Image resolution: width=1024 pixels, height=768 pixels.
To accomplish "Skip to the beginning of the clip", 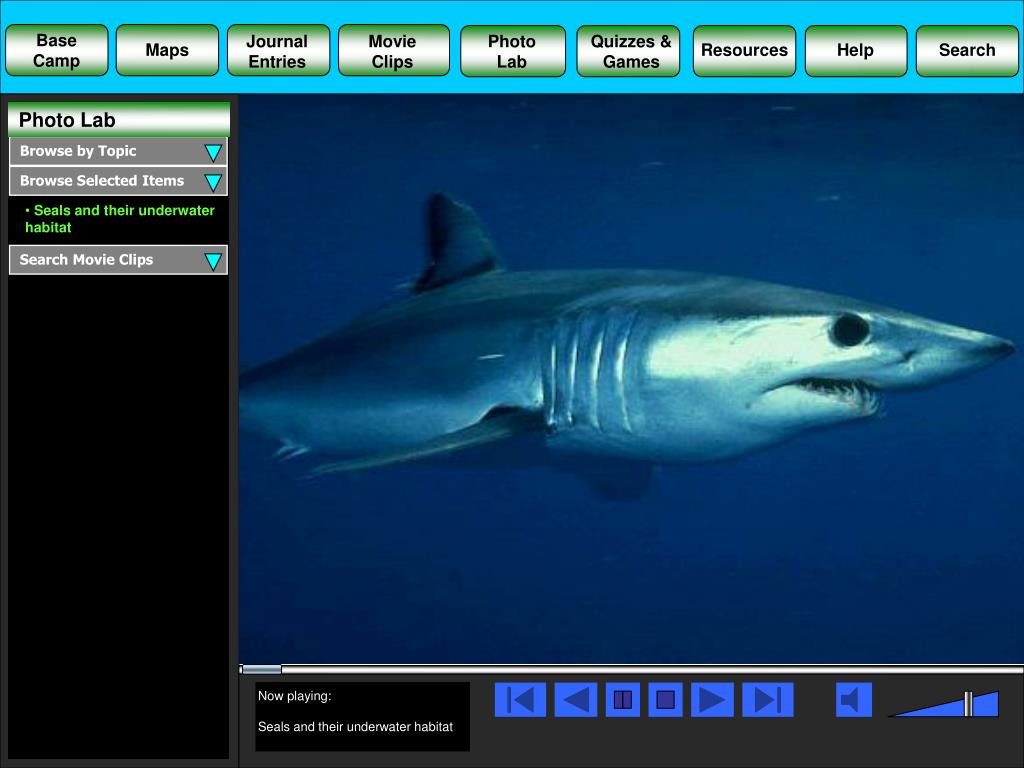I will pyautogui.click(x=520, y=700).
